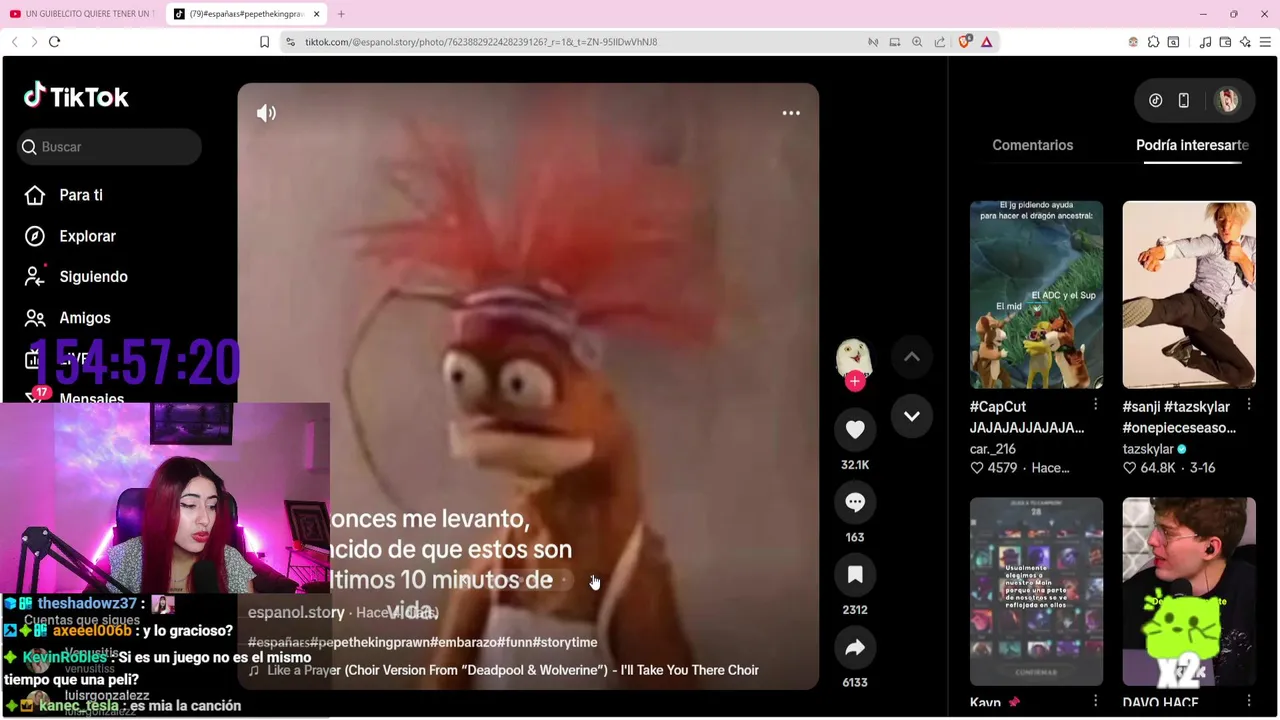Go to next video with down chevron
Image resolution: width=1280 pixels, height=720 pixels.
pos(912,416)
